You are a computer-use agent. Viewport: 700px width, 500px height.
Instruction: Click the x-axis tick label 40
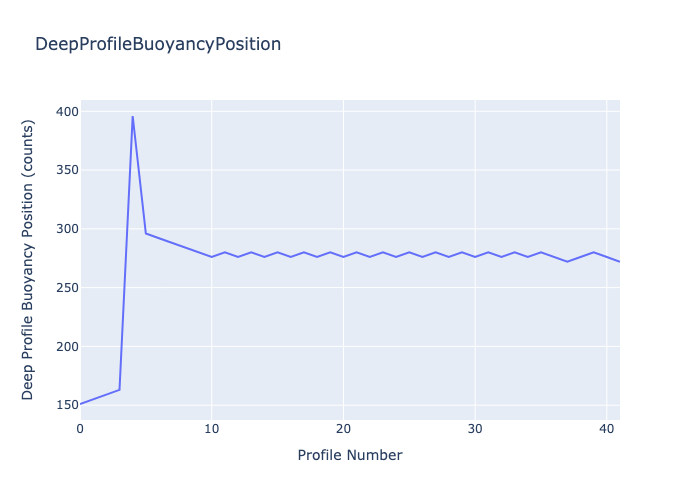pos(606,429)
